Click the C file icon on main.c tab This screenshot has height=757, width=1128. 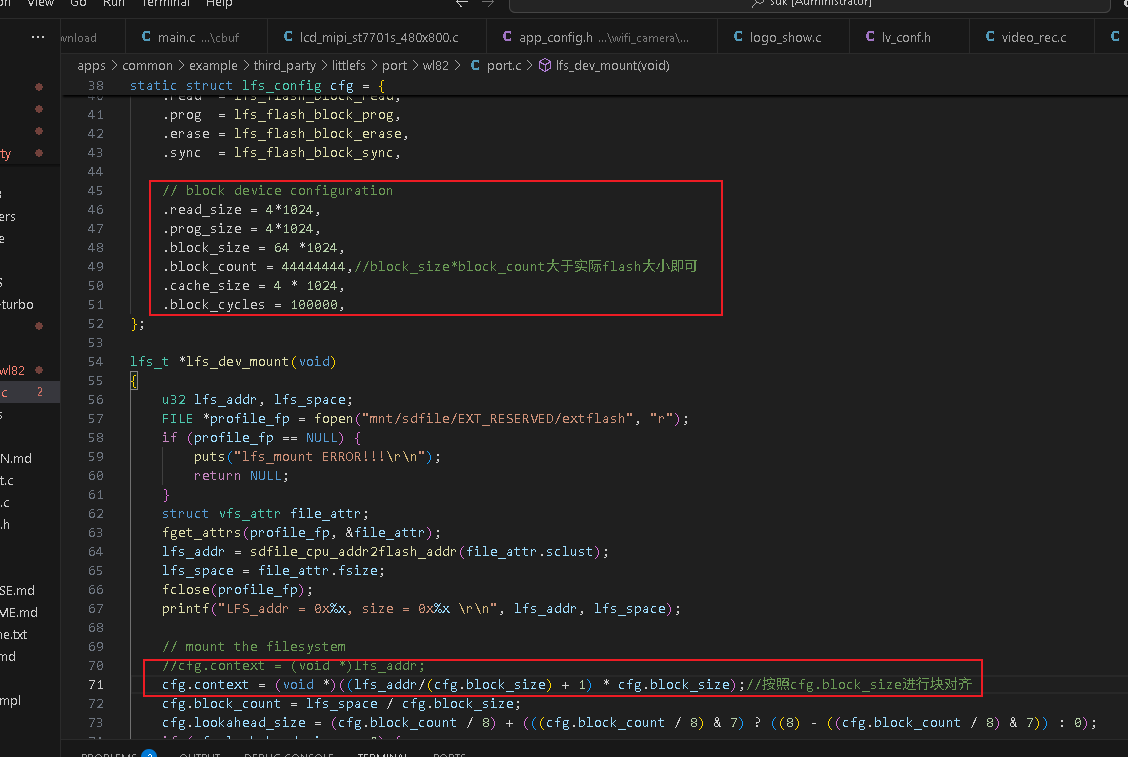click(146, 37)
